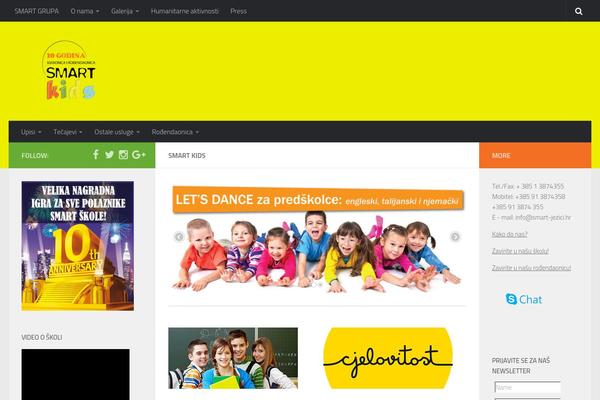Click the info@smart-jezici.hr email address
Image resolution: width=600 pixels, height=400 pixels.
pyautogui.click(x=543, y=217)
